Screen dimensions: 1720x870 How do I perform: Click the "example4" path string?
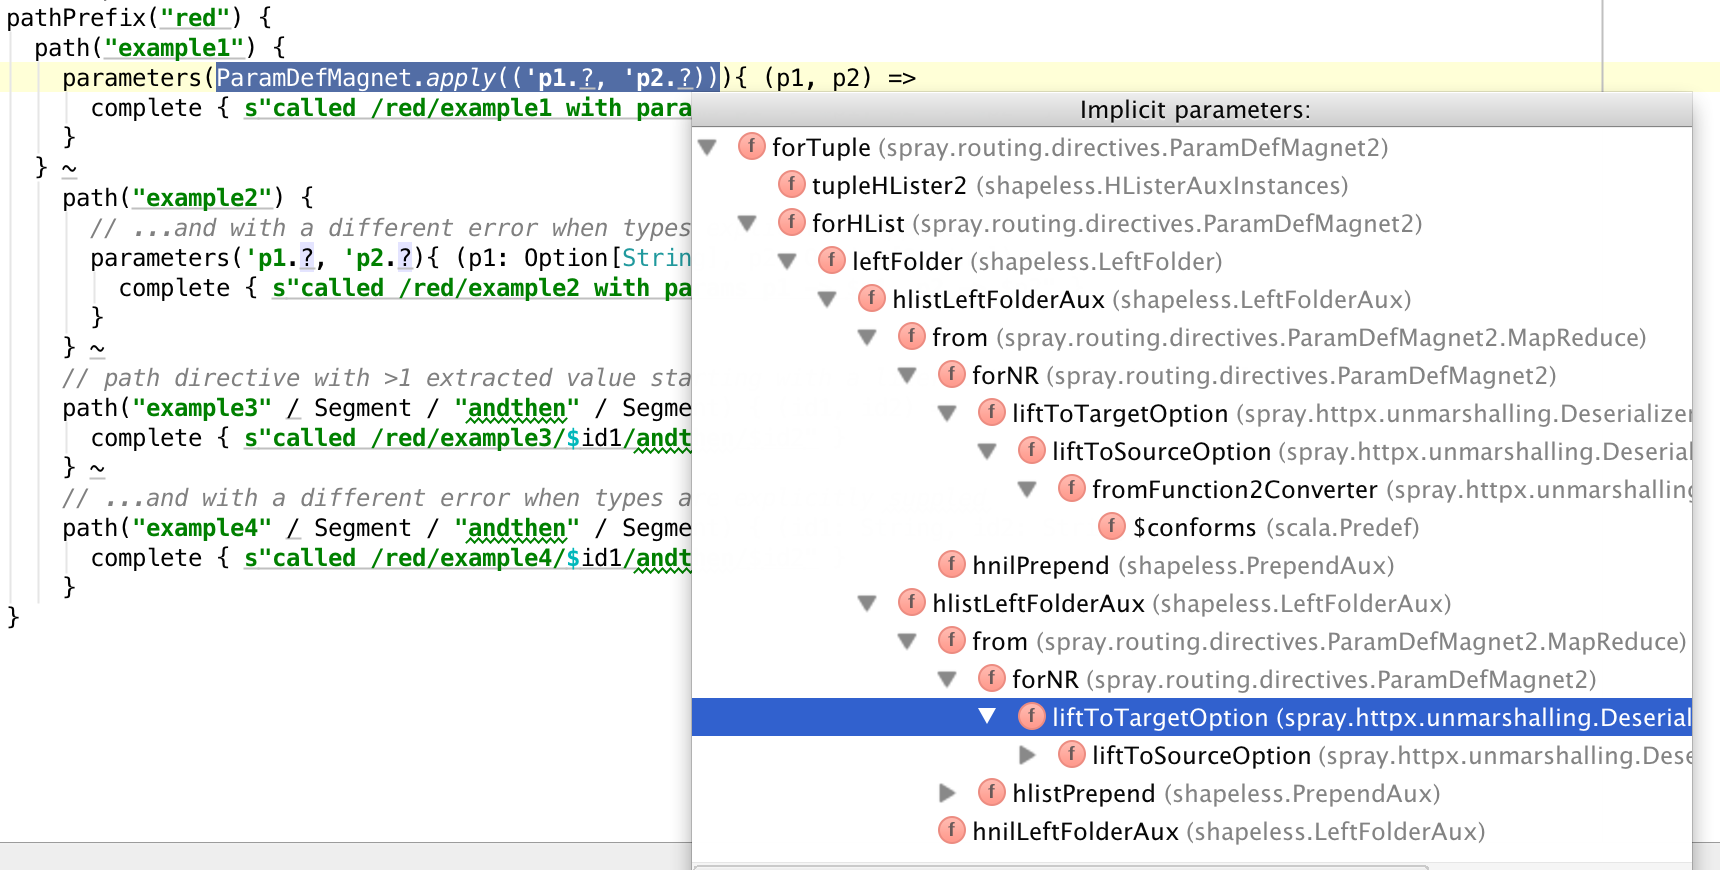pos(202,527)
